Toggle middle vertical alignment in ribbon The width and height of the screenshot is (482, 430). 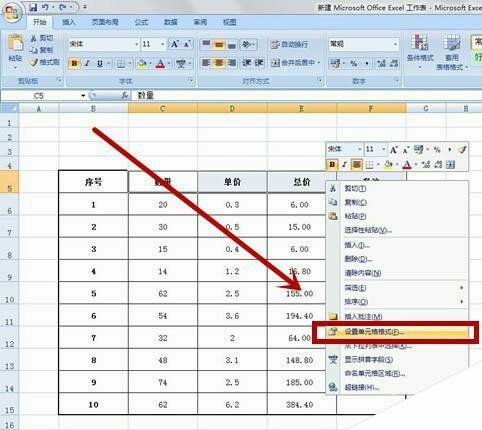[x=219, y=44]
